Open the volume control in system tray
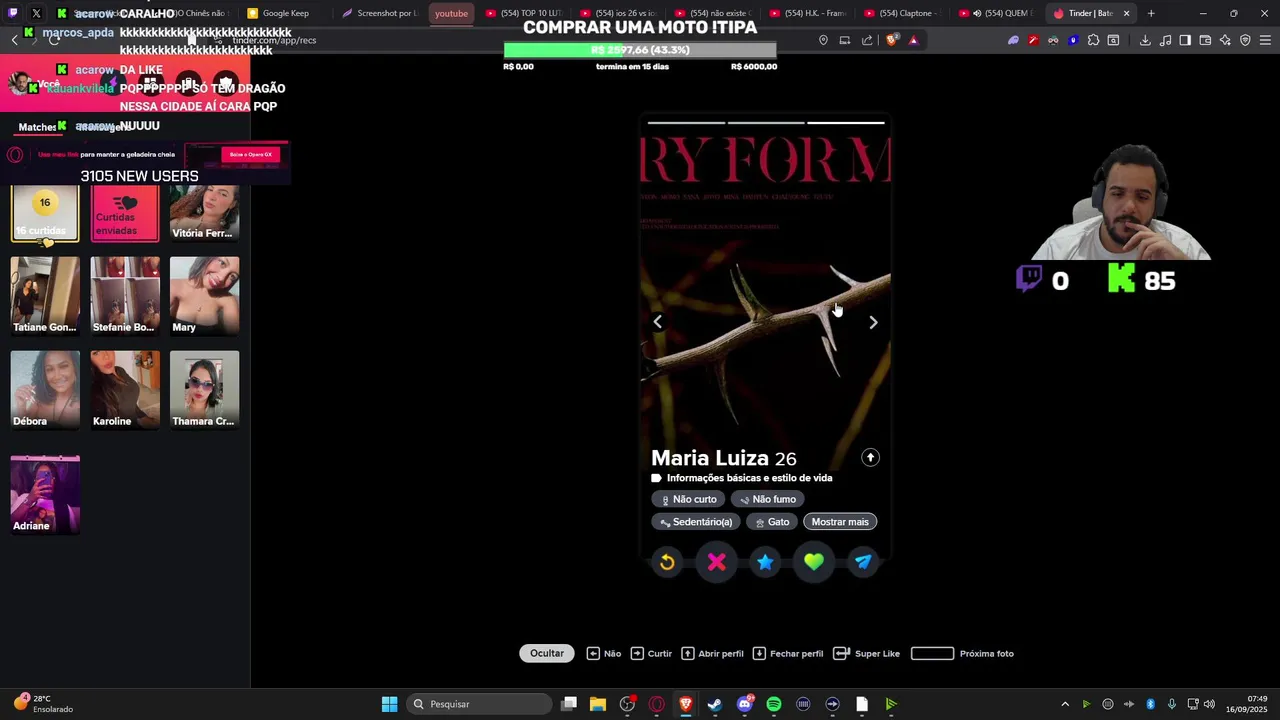 tap(1209, 704)
